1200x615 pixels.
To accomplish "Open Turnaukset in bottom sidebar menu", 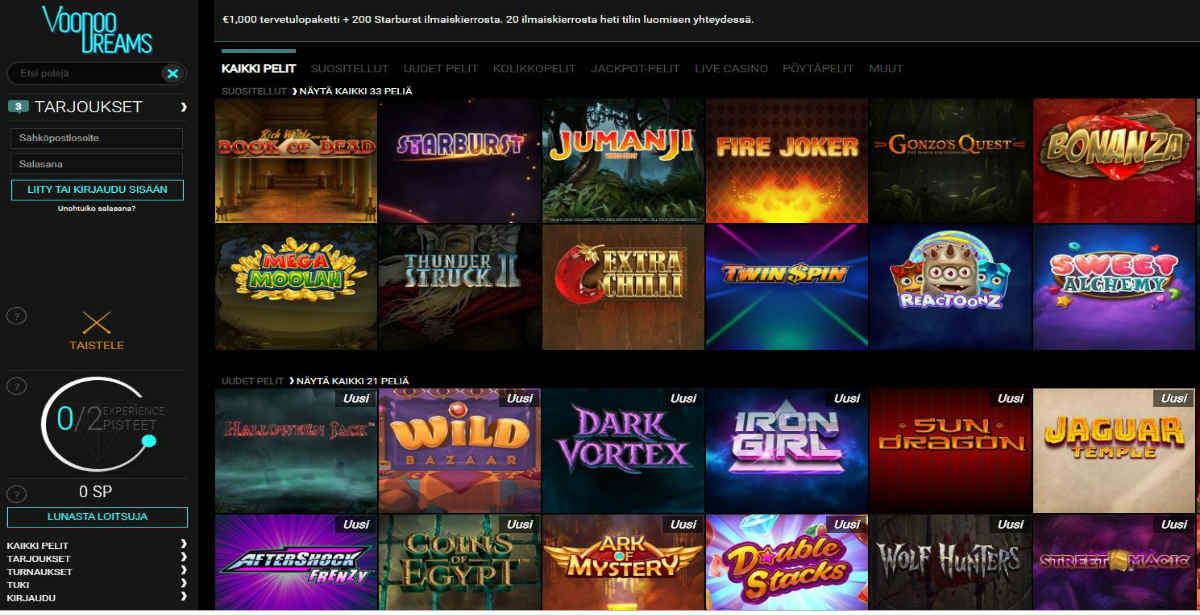I will 39,571.
